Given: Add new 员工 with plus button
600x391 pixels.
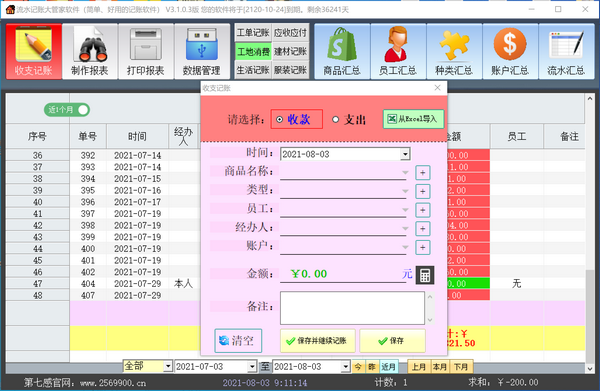Looking at the screenshot, I should pyautogui.click(x=422, y=210).
